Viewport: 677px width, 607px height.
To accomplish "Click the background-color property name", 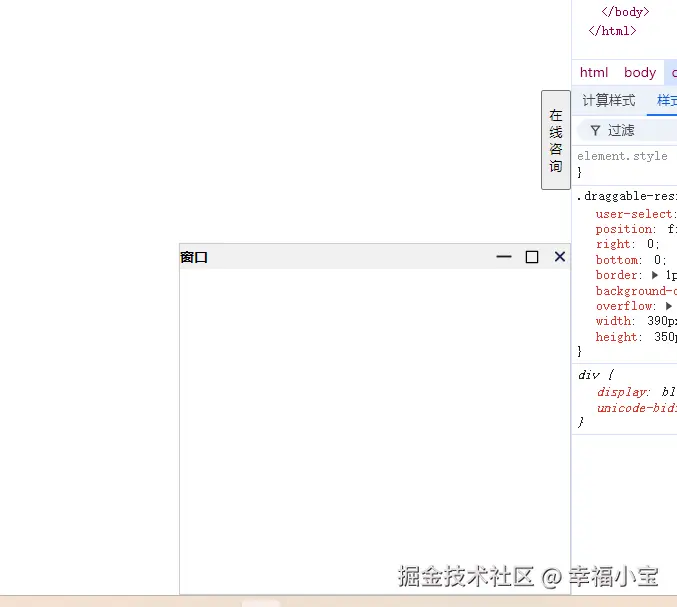I will click(636, 291).
